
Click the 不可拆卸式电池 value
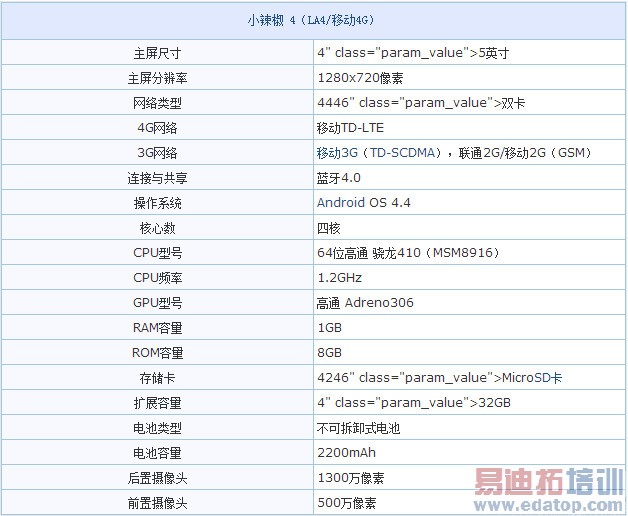358,428
